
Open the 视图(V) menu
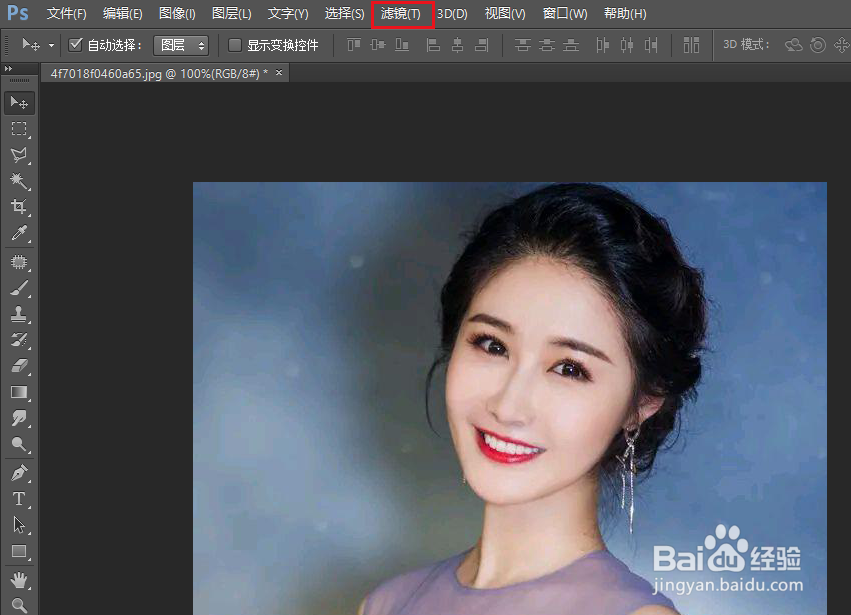[x=505, y=14]
